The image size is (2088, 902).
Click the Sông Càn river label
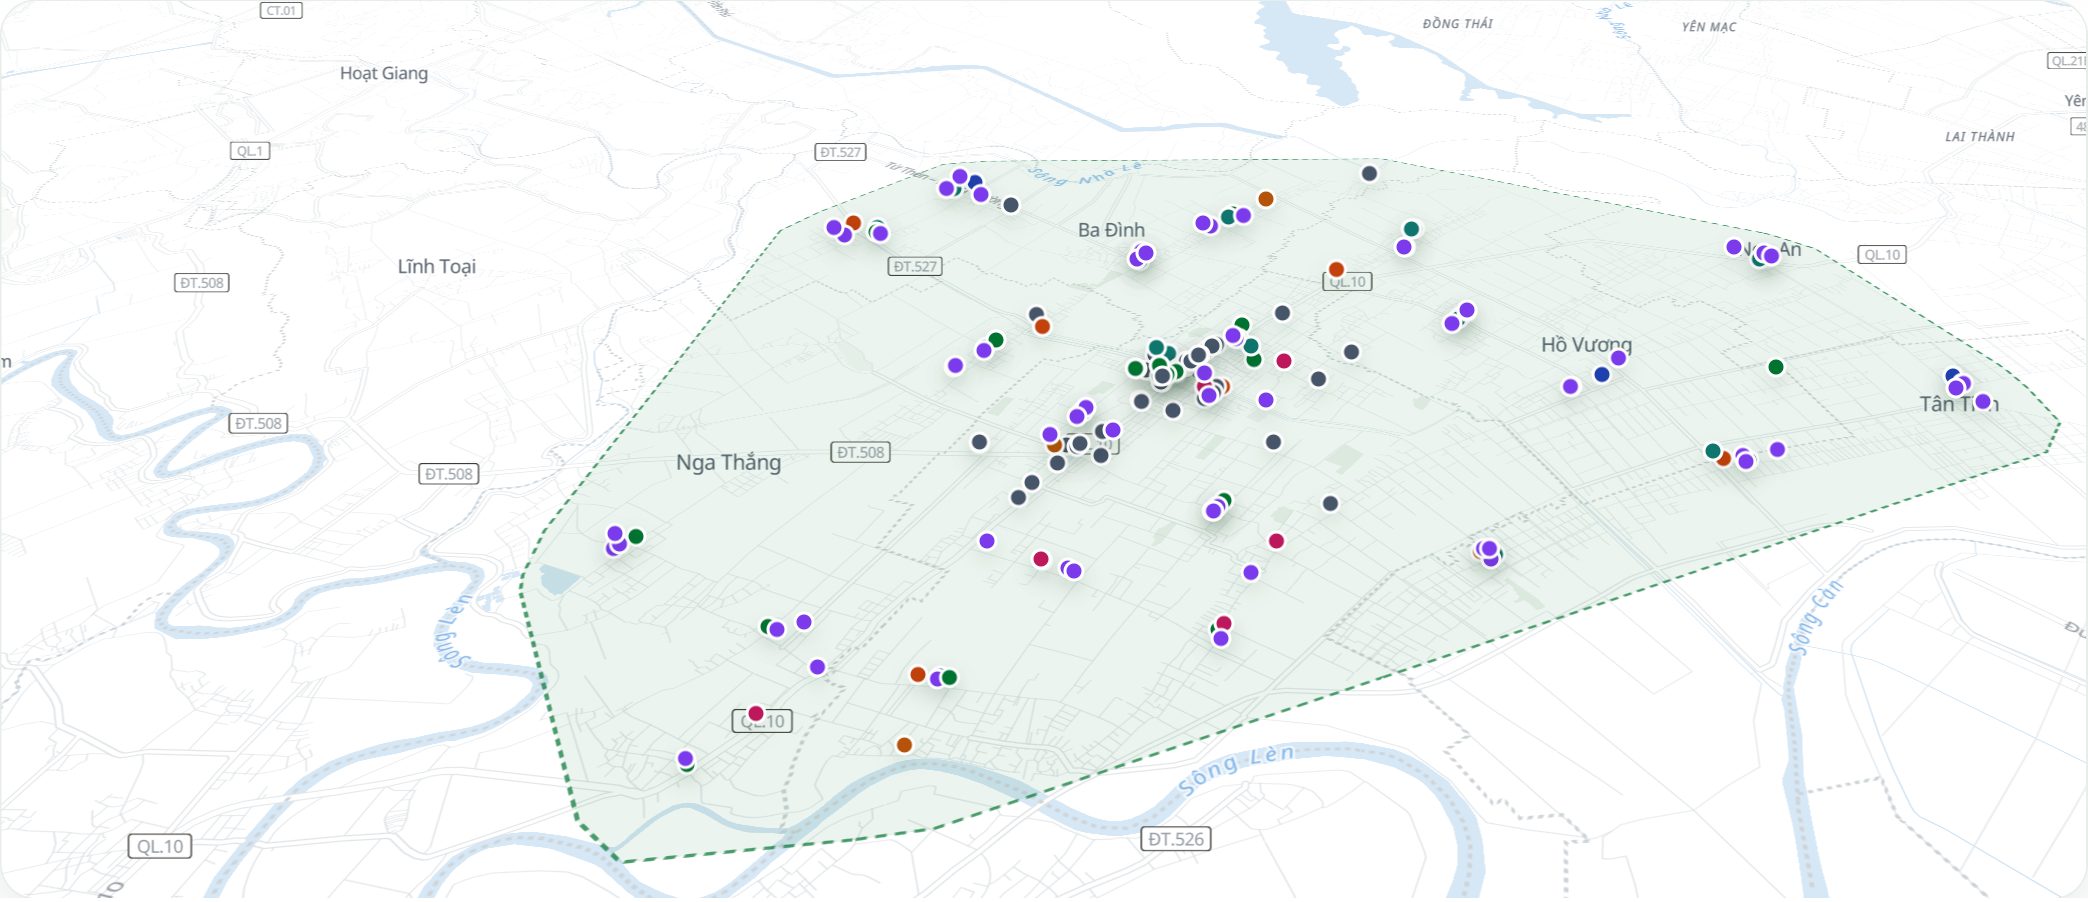coord(1815,617)
